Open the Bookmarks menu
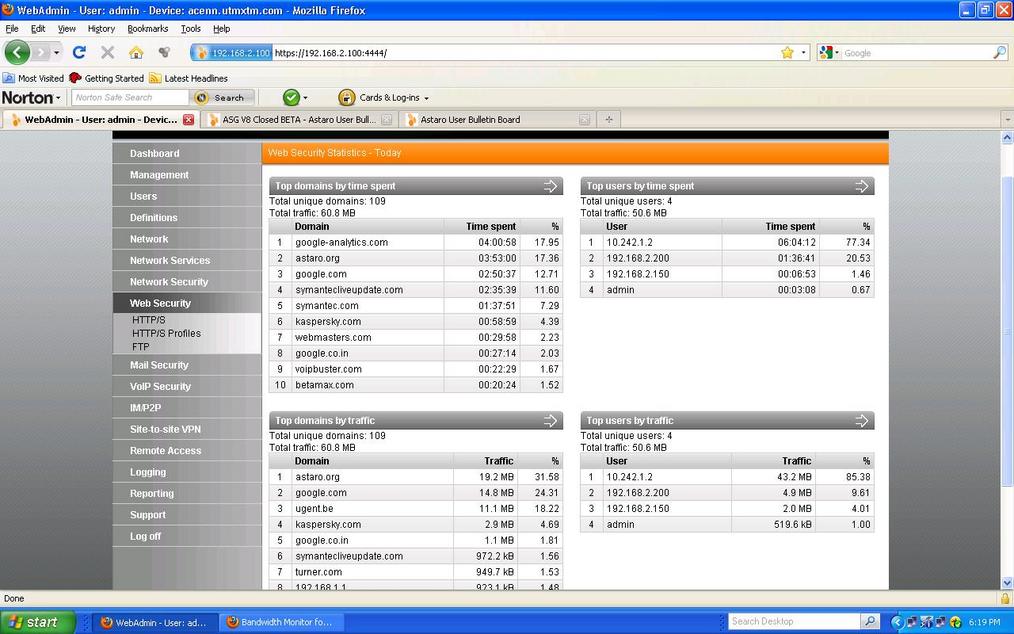This screenshot has width=1014, height=634. click(147, 29)
